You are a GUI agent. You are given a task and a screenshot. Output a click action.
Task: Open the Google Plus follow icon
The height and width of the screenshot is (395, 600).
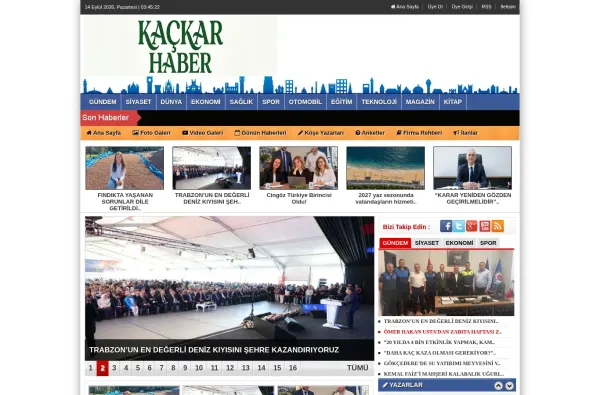(x=472, y=226)
